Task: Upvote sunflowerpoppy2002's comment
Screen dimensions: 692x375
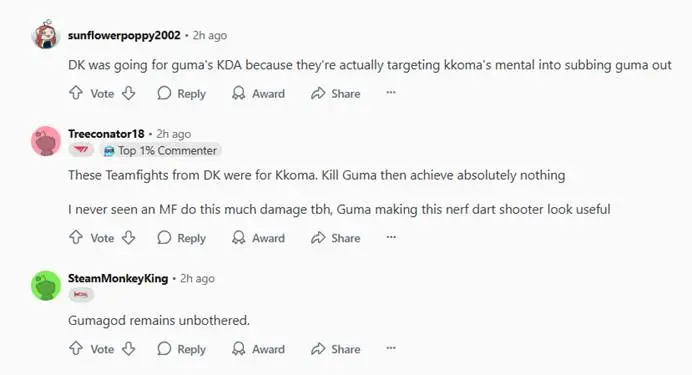Action: point(76,93)
